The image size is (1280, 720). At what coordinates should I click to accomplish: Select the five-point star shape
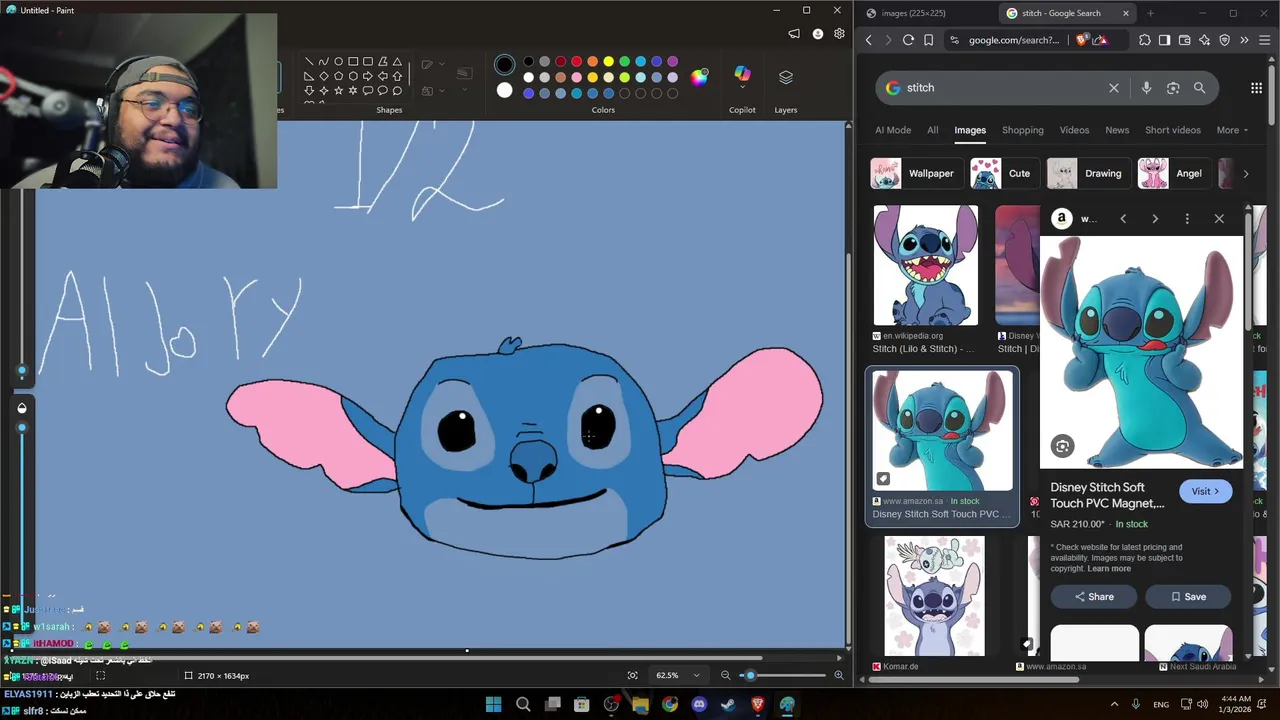338,90
